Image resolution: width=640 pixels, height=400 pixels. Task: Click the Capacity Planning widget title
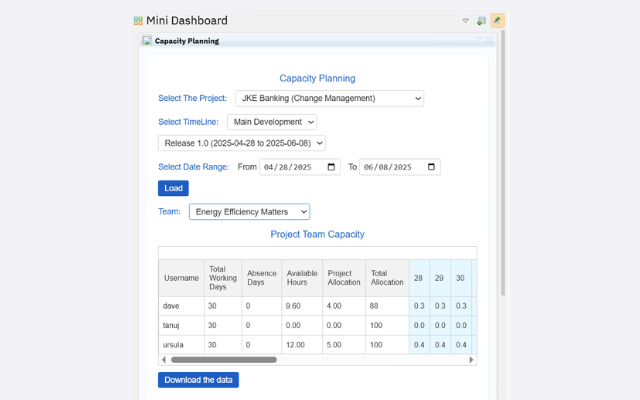(187, 41)
